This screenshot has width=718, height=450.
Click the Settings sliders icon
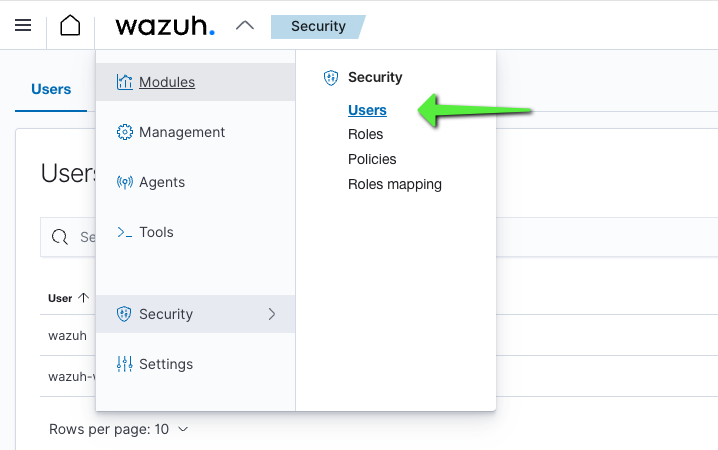(125, 364)
